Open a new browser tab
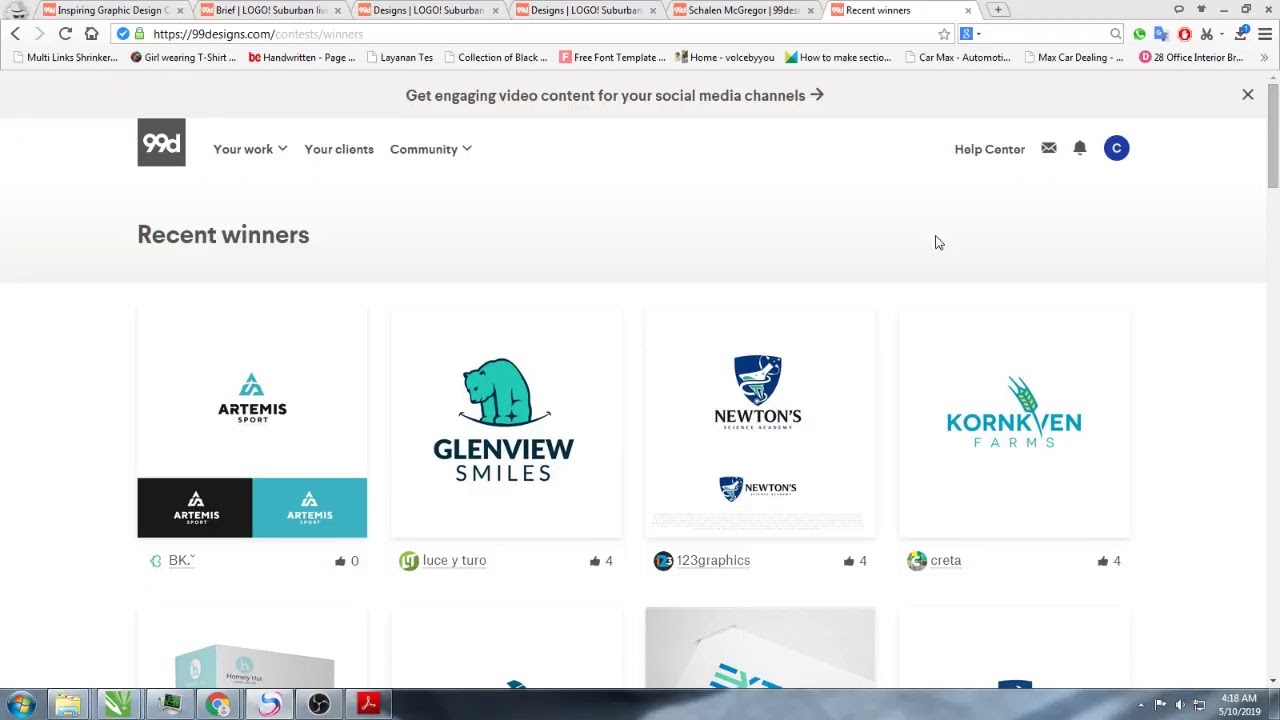1280x720 pixels. click(998, 10)
